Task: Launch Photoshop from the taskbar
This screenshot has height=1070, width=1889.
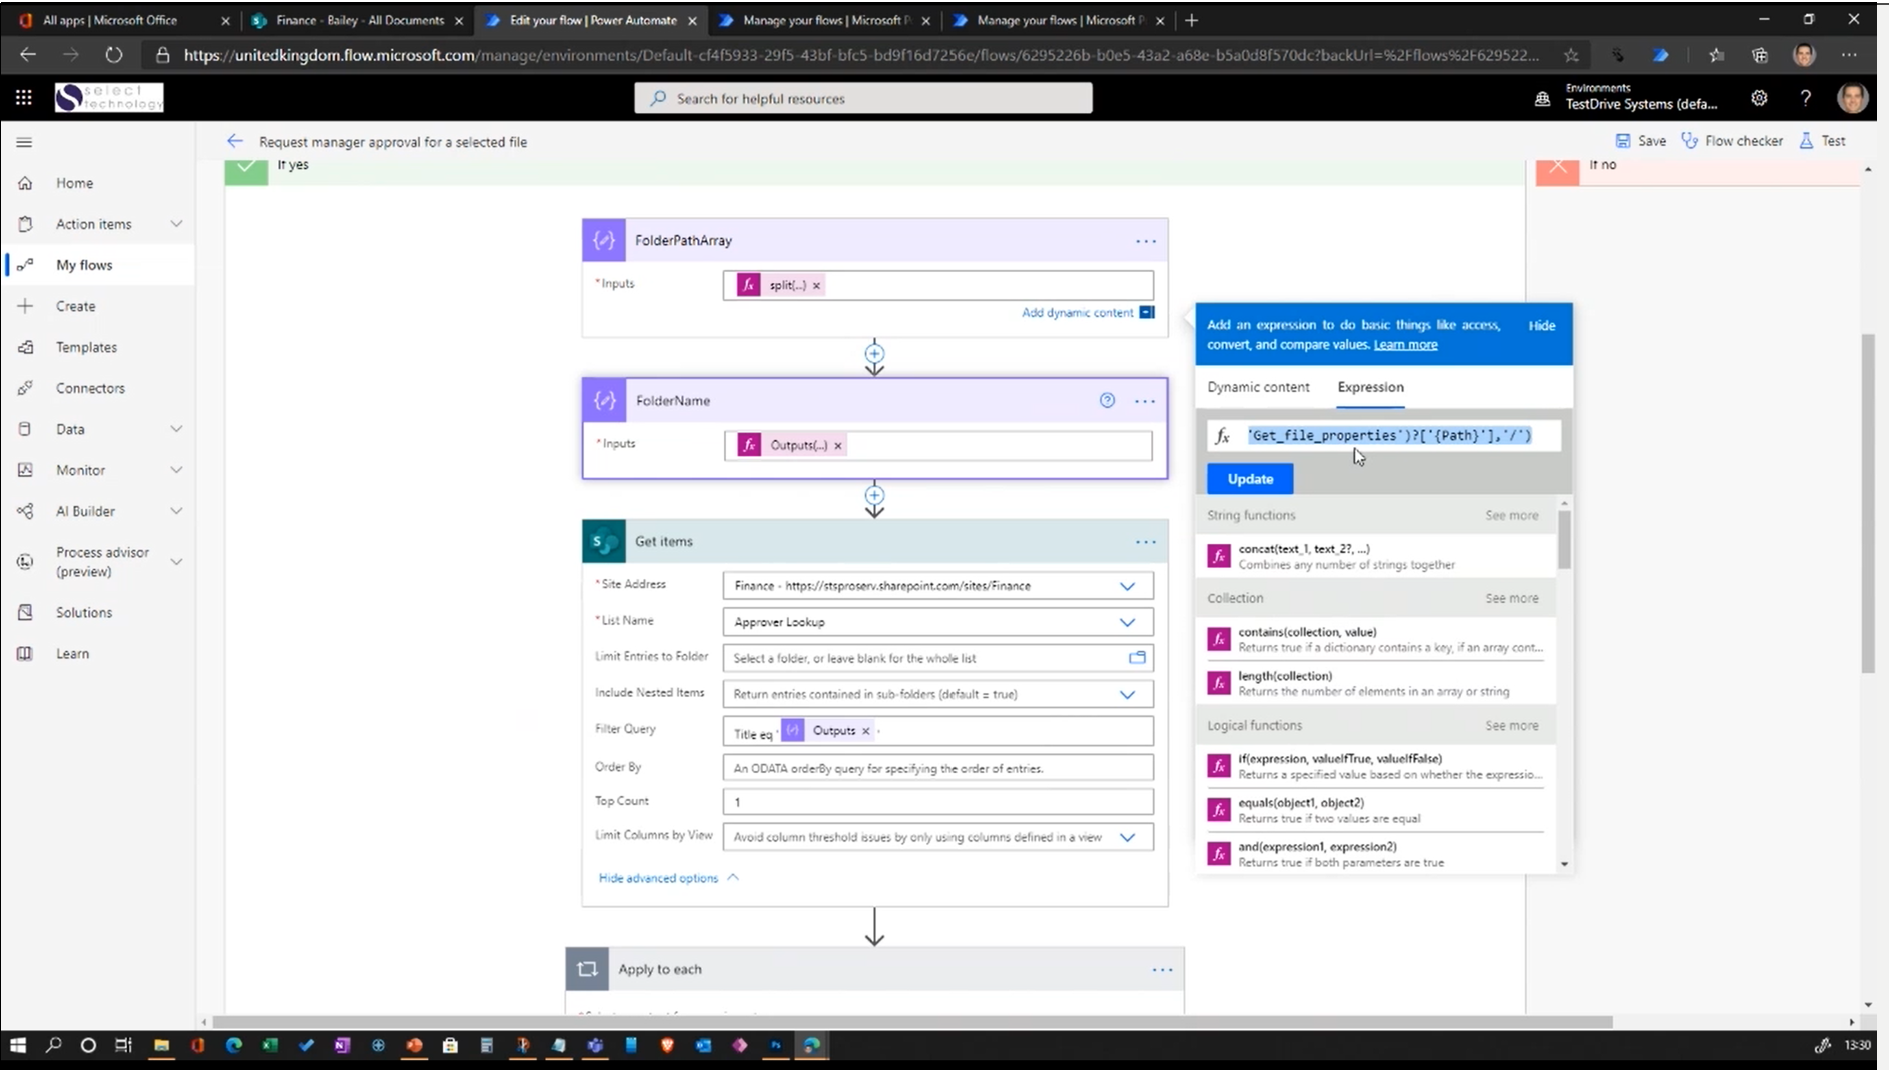Action: (777, 1046)
